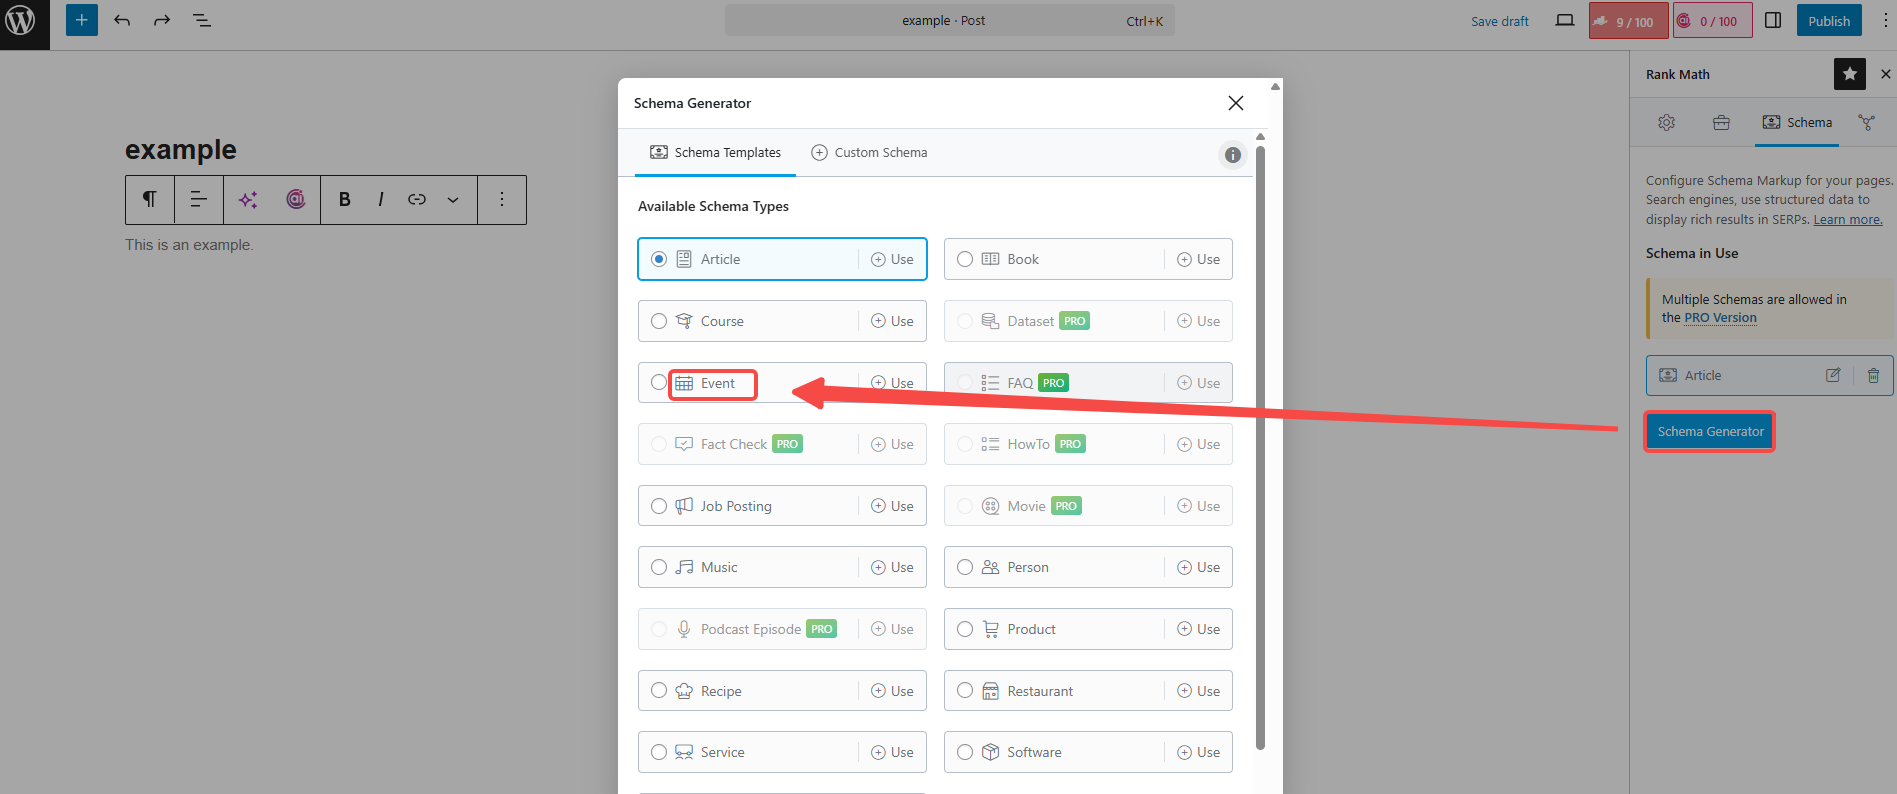This screenshot has height=794, width=1897.
Task: Click the Publish button
Action: coord(1829,21)
